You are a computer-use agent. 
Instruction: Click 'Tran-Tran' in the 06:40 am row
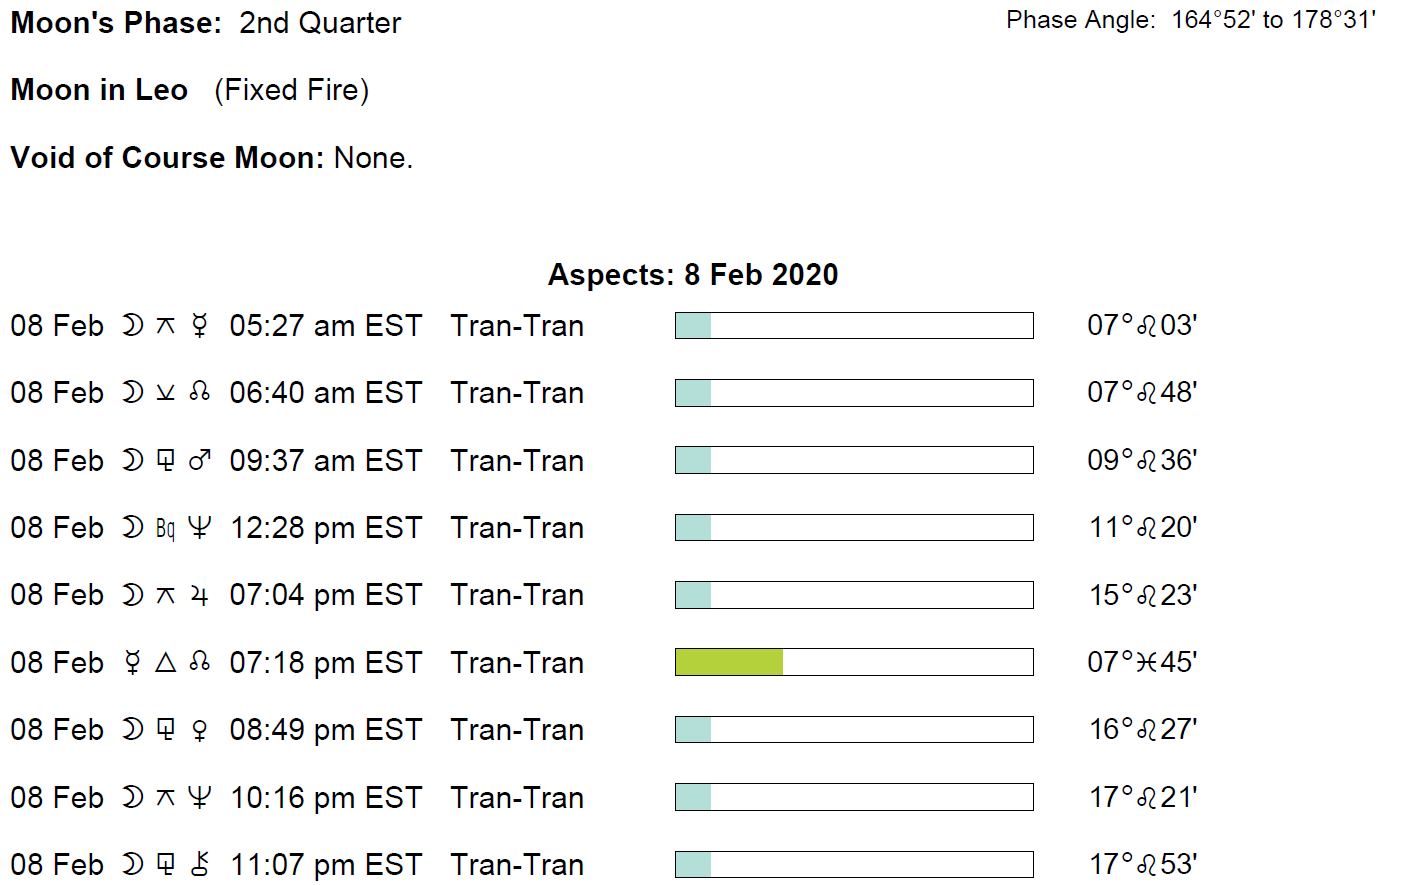tap(517, 393)
